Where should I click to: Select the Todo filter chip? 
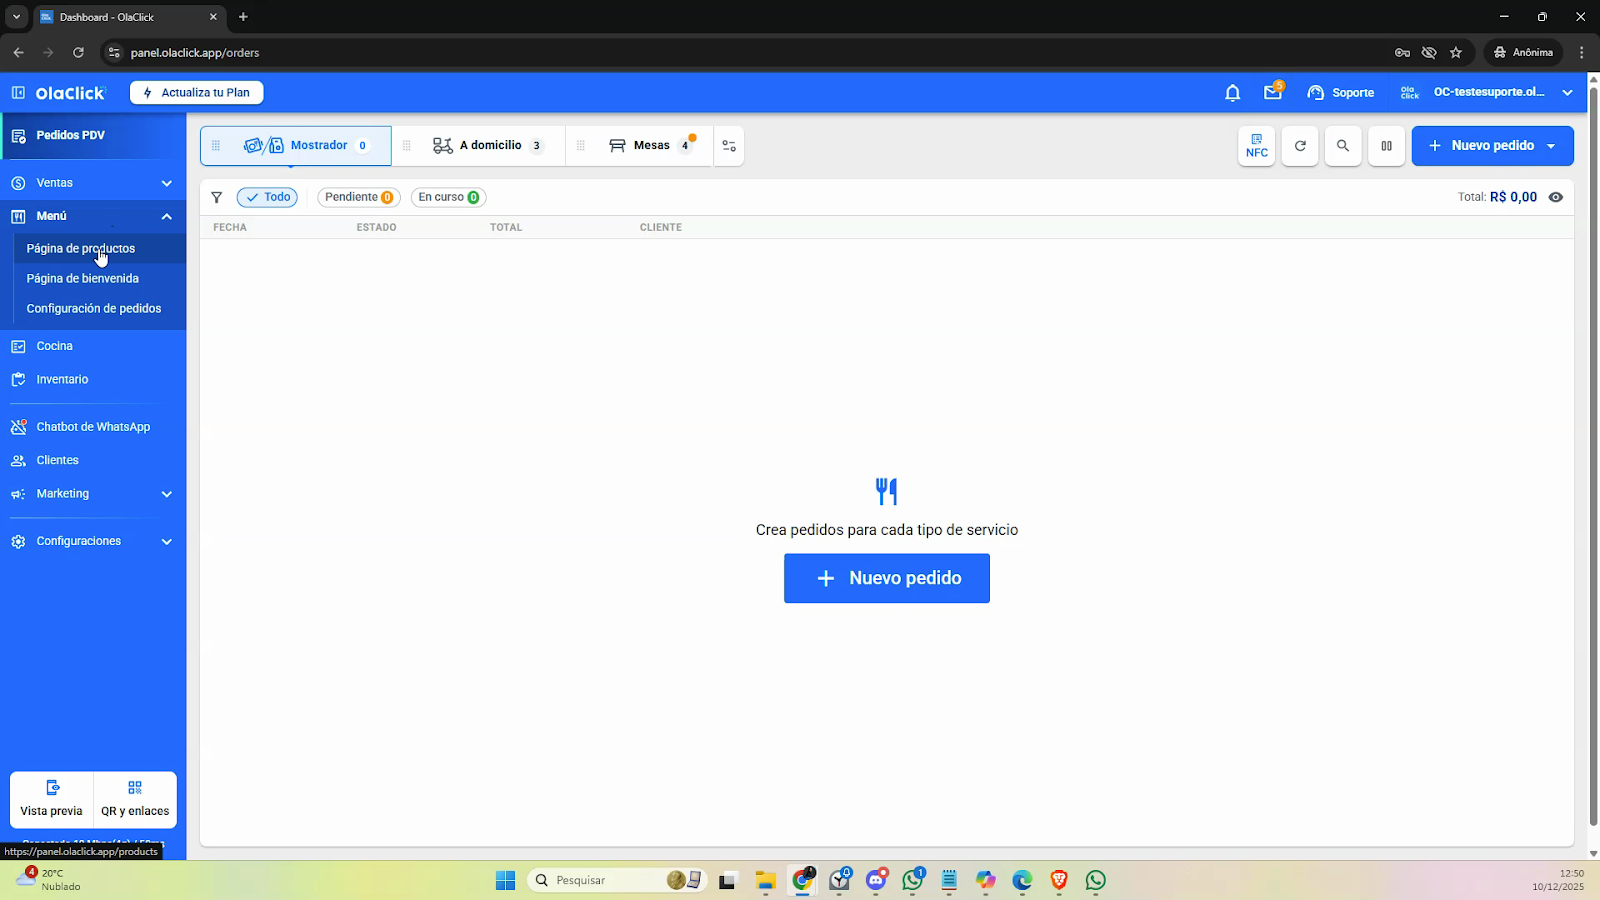(x=267, y=198)
